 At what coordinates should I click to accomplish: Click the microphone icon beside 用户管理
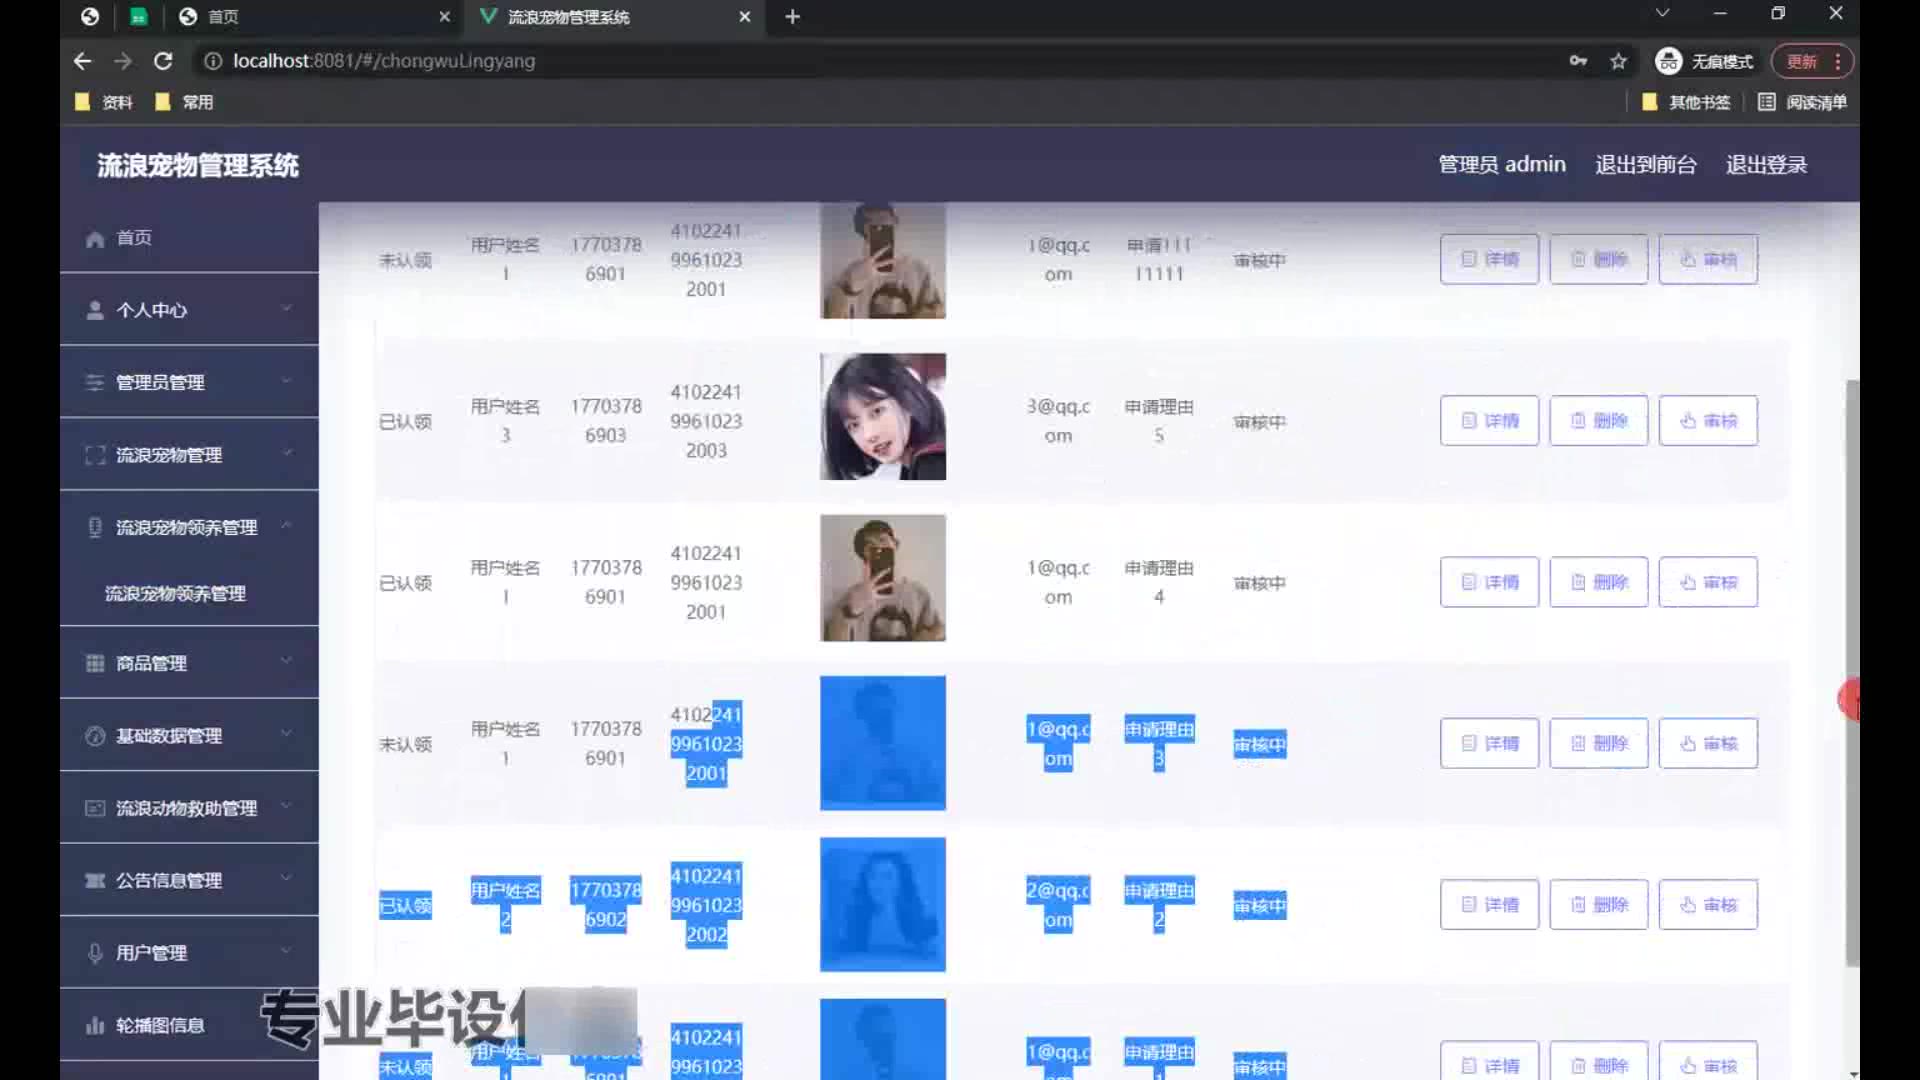click(95, 953)
